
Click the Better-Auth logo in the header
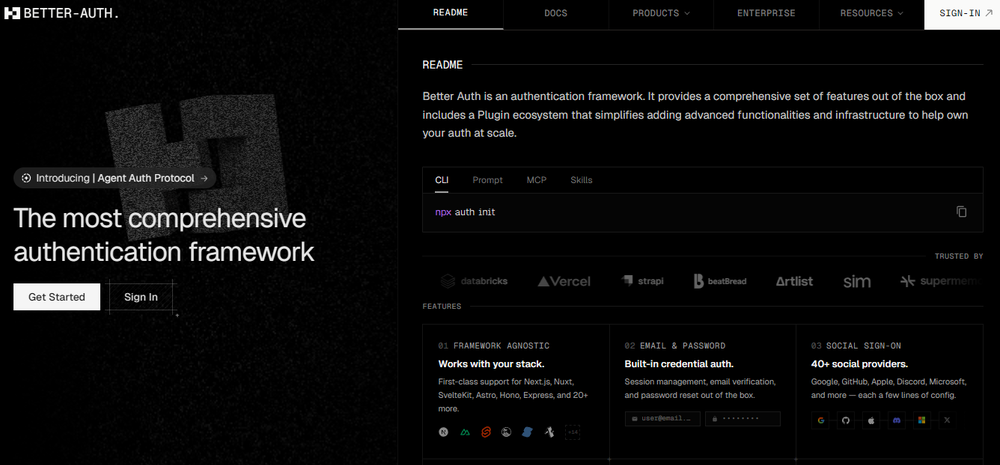[x=61, y=13]
